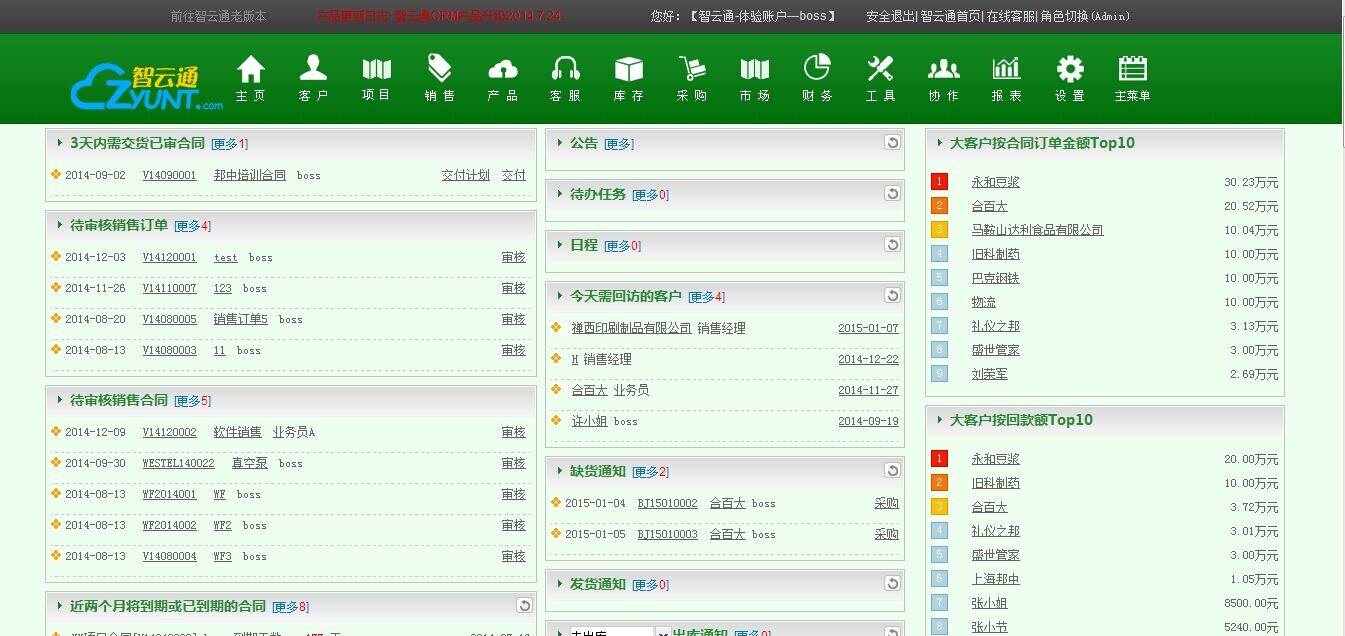
Task: Collapse the 待审核销售合同 section triangle
Action: tap(60, 400)
